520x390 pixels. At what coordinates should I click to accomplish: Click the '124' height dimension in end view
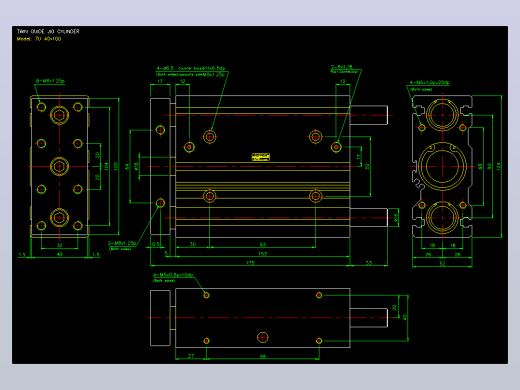pyautogui.click(x=499, y=166)
